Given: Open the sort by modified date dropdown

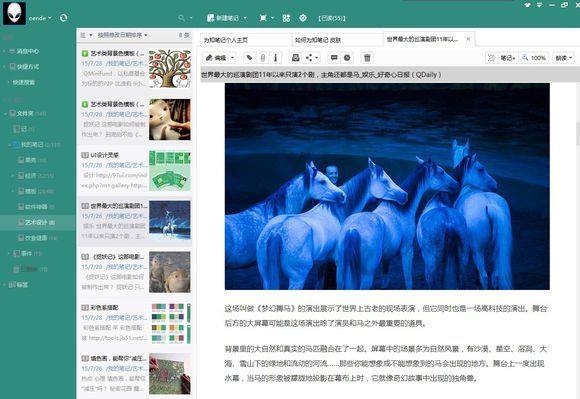Looking at the screenshot, I should 122,35.
